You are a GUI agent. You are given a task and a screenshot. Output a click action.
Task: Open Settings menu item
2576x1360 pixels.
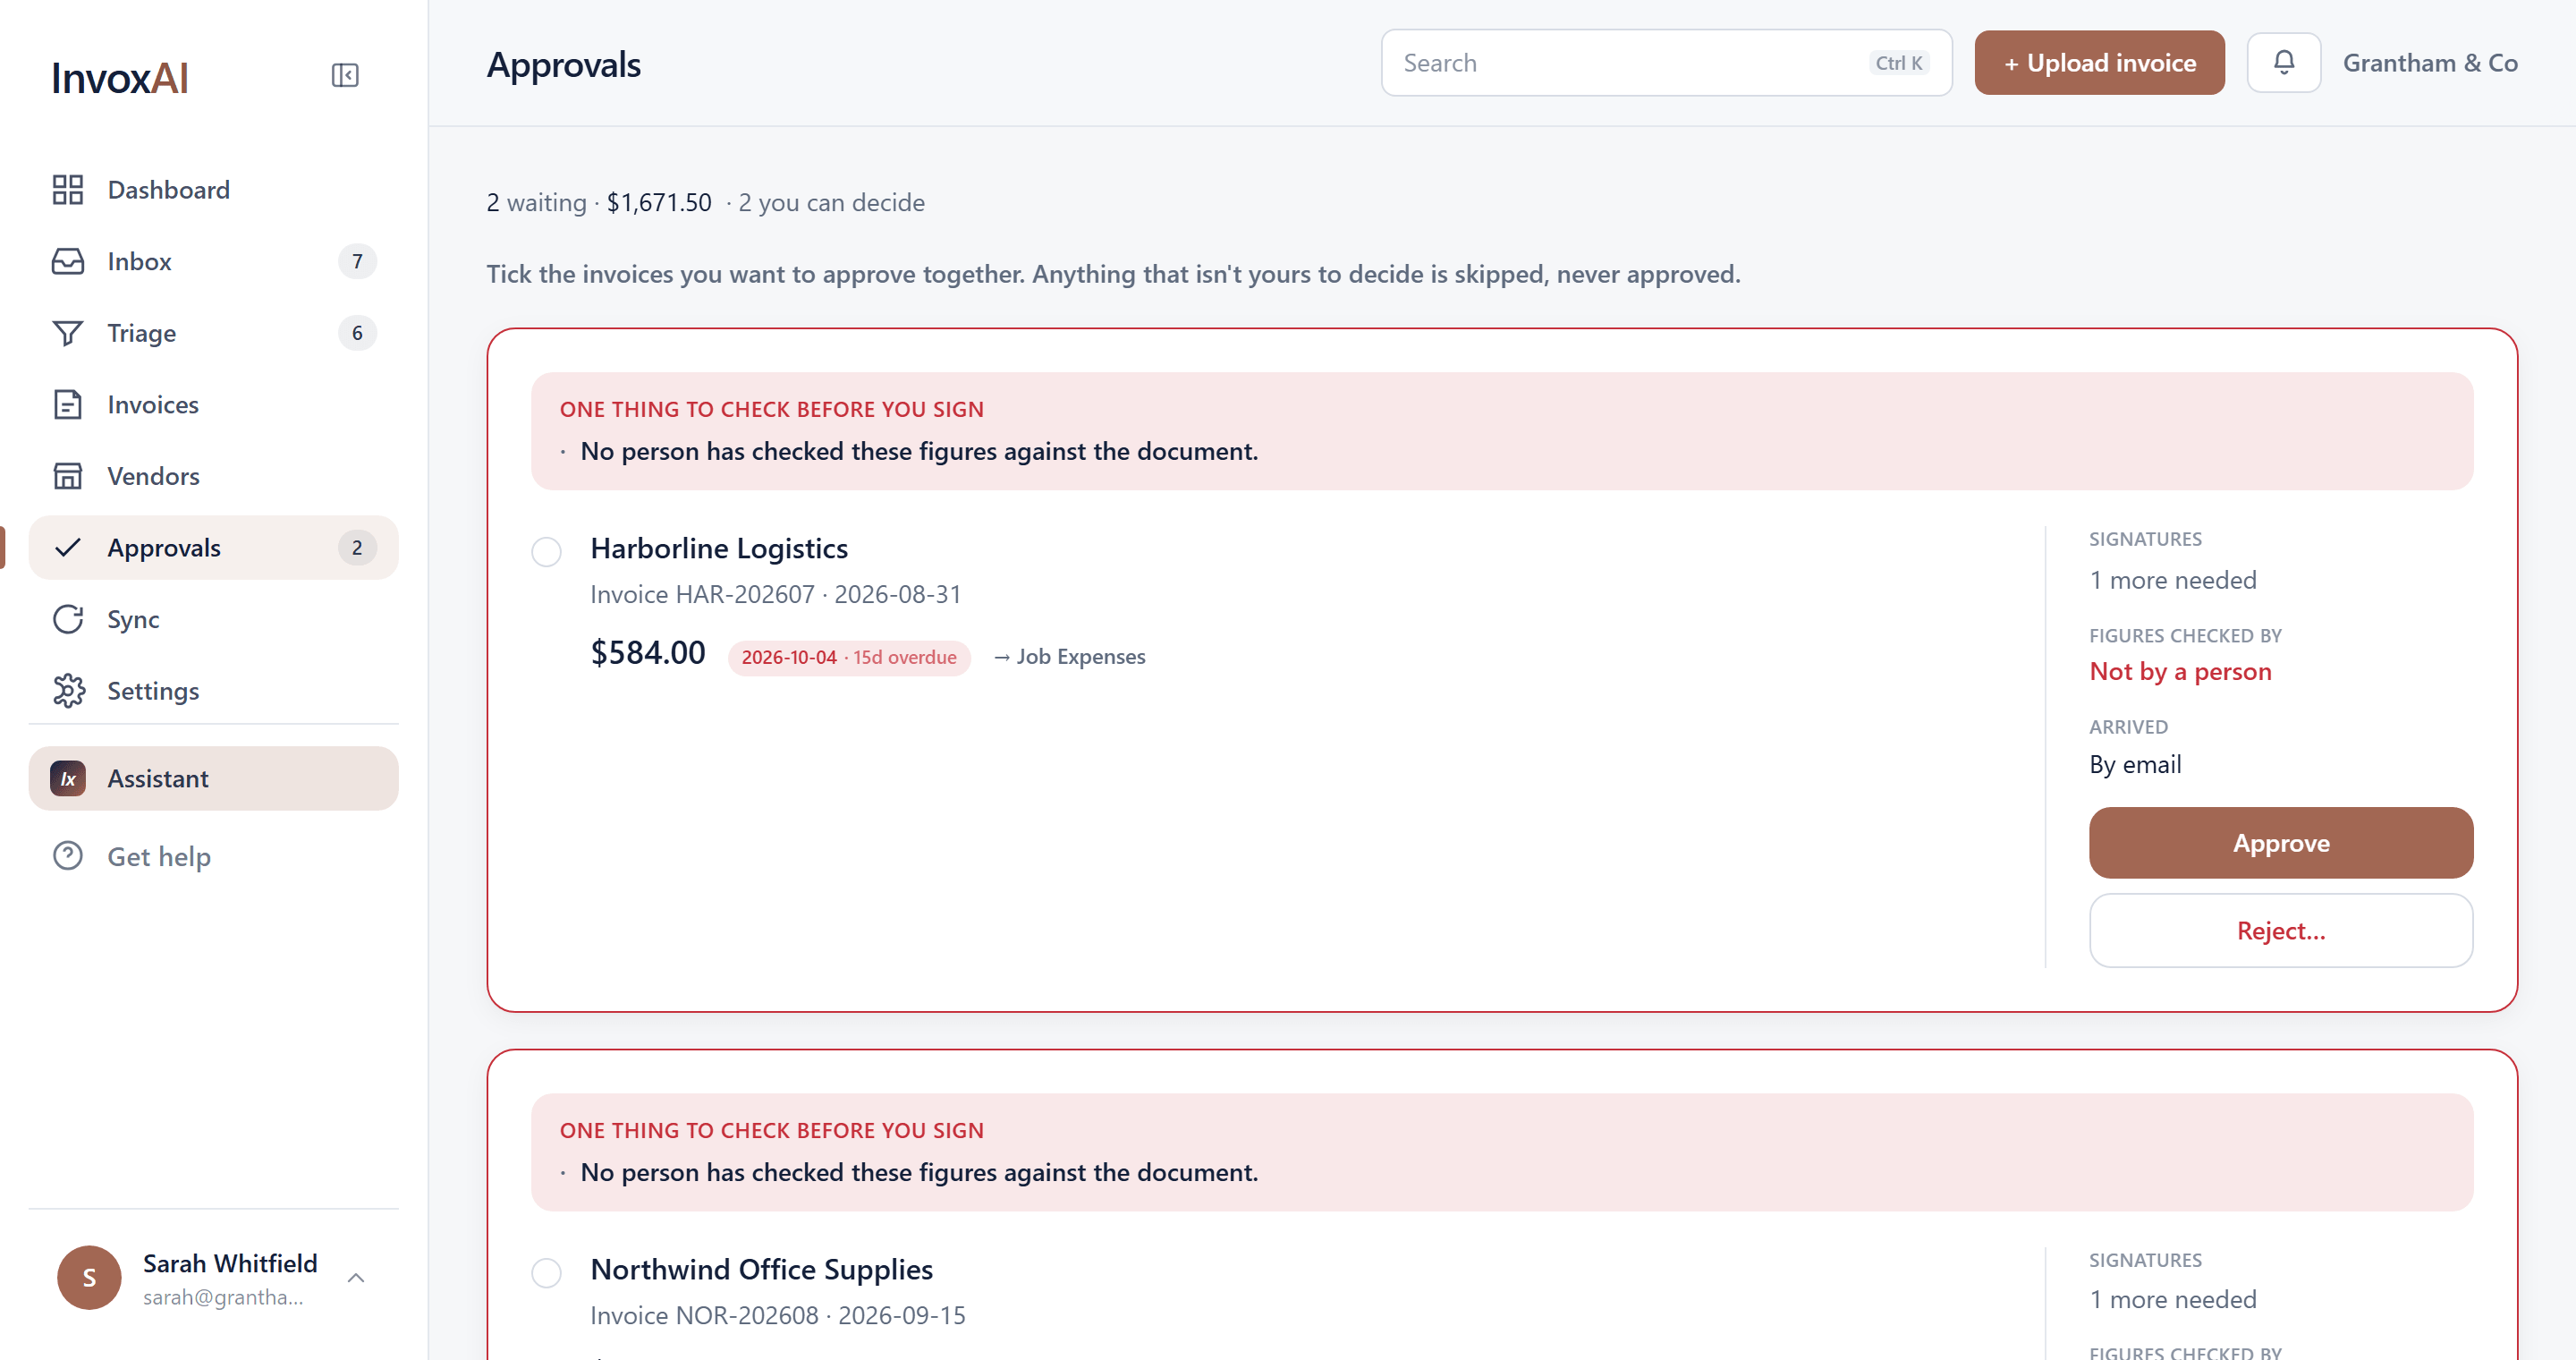[214, 691]
